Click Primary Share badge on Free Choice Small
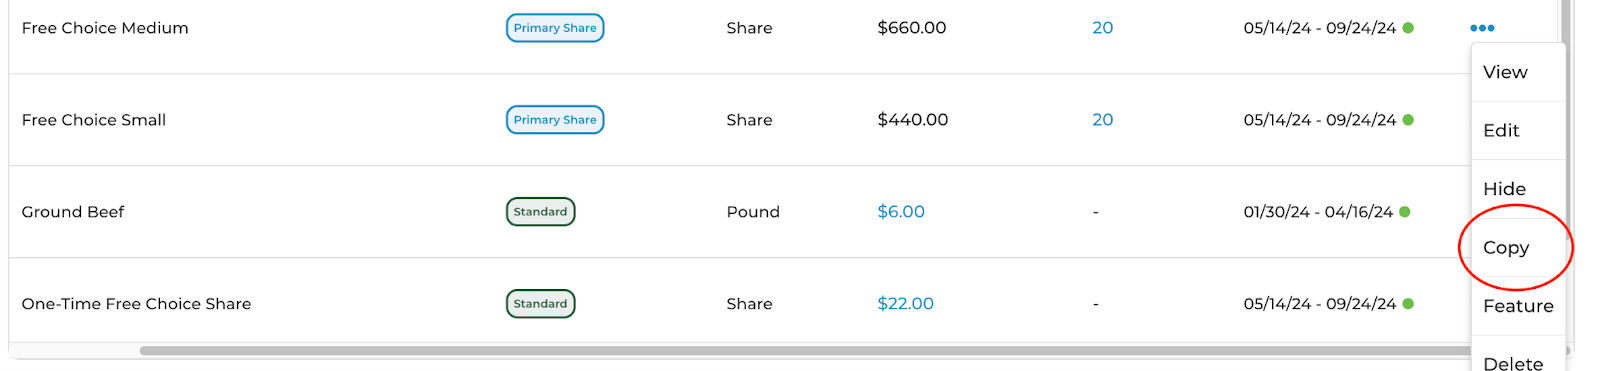Viewport: 1600px width, 371px height. pyautogui.click(x=555, y=120)
